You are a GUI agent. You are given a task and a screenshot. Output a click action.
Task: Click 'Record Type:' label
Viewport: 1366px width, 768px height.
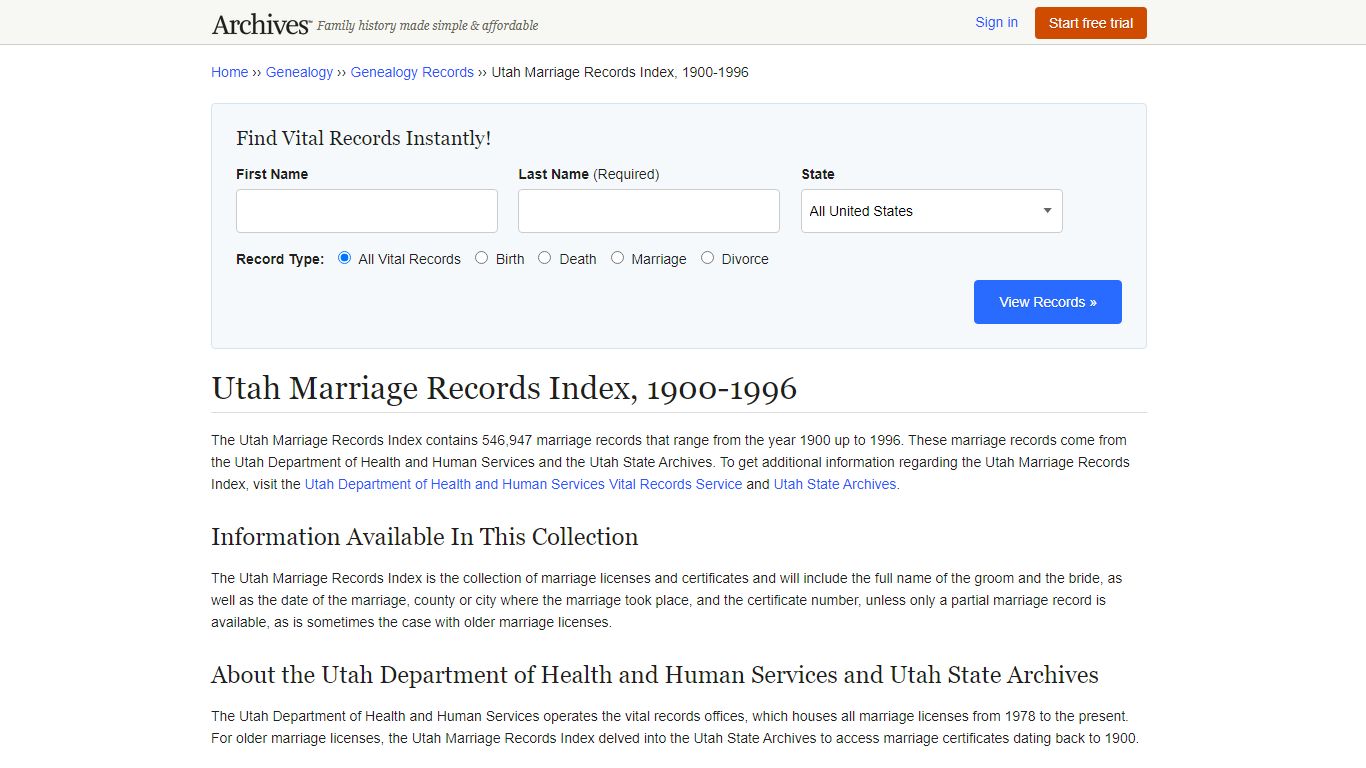coord(280,259)
